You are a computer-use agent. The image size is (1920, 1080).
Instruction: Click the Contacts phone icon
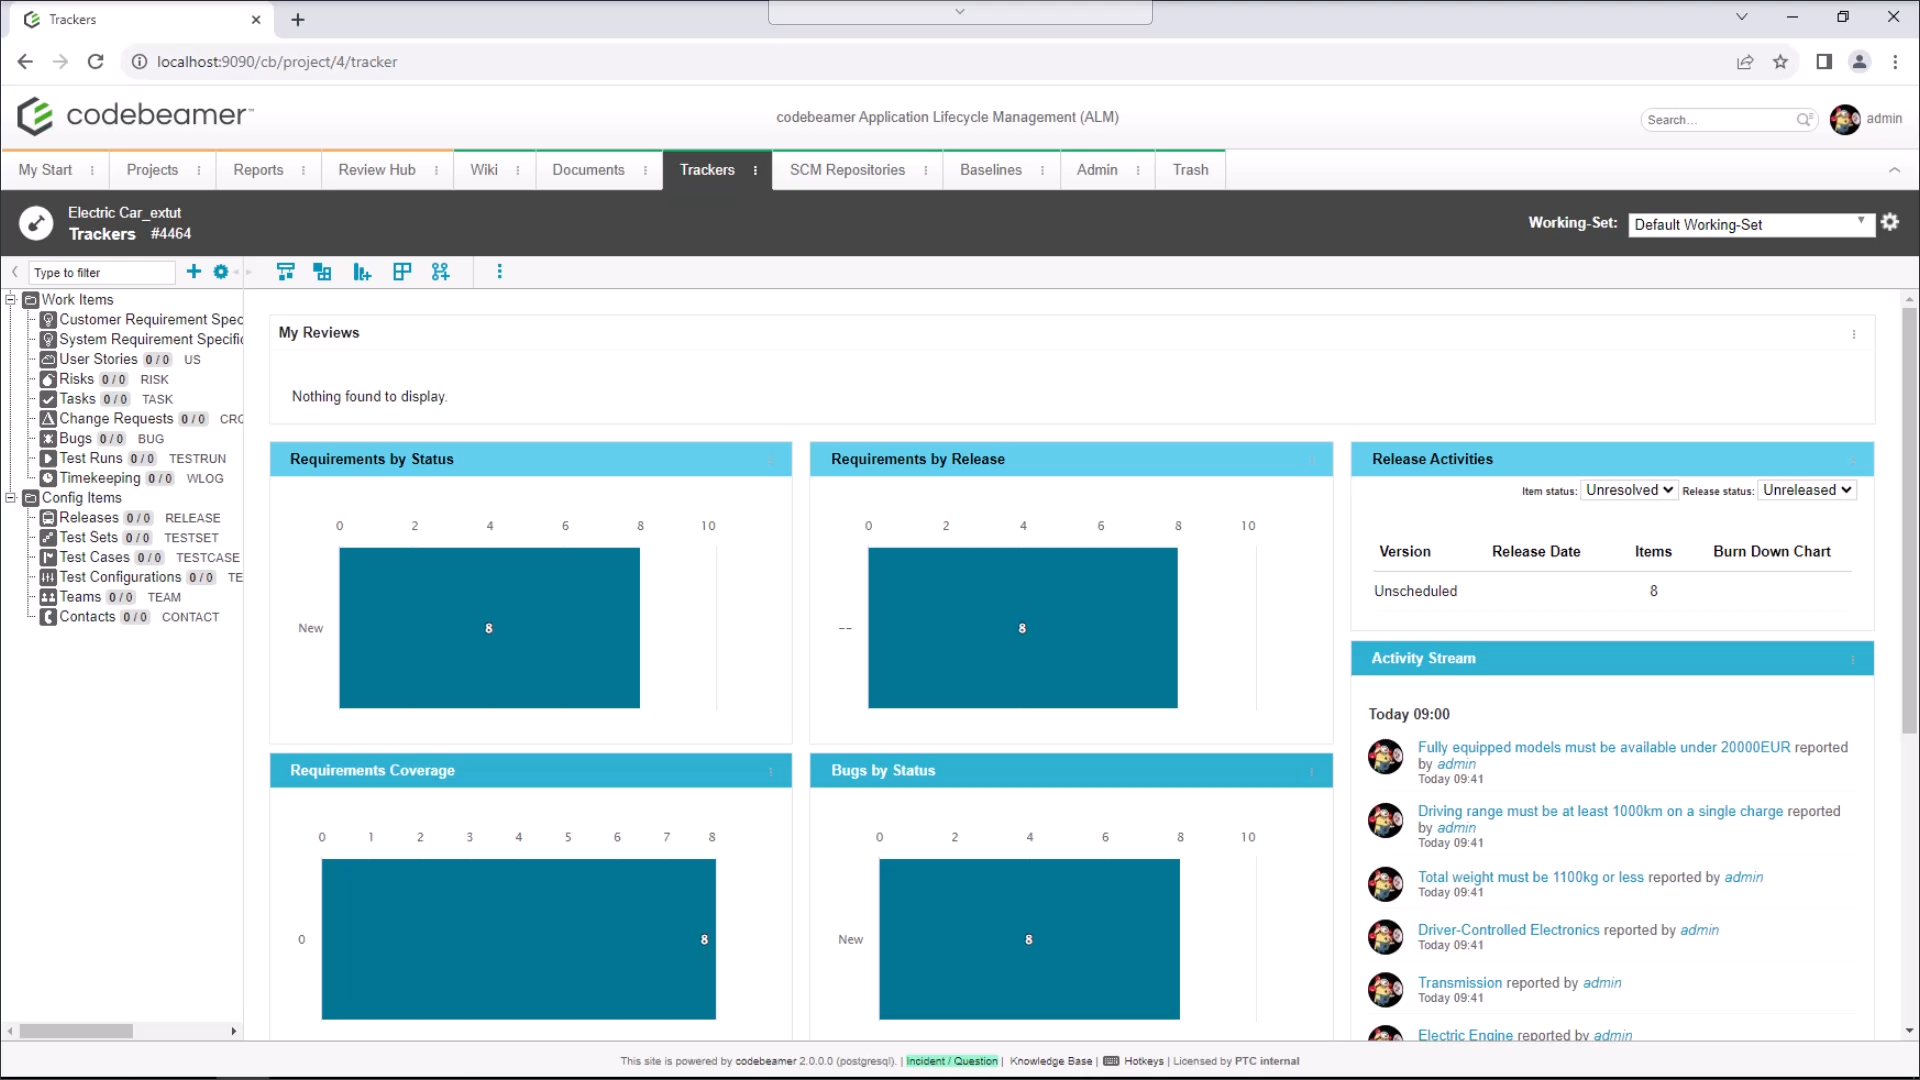48,617
